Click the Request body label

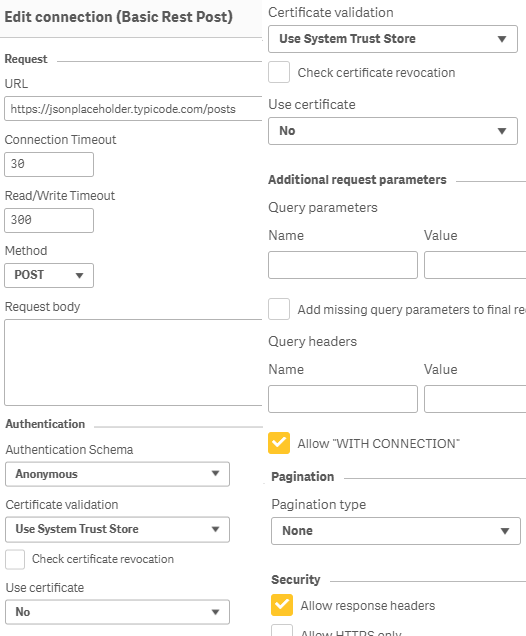coord(43,307)
